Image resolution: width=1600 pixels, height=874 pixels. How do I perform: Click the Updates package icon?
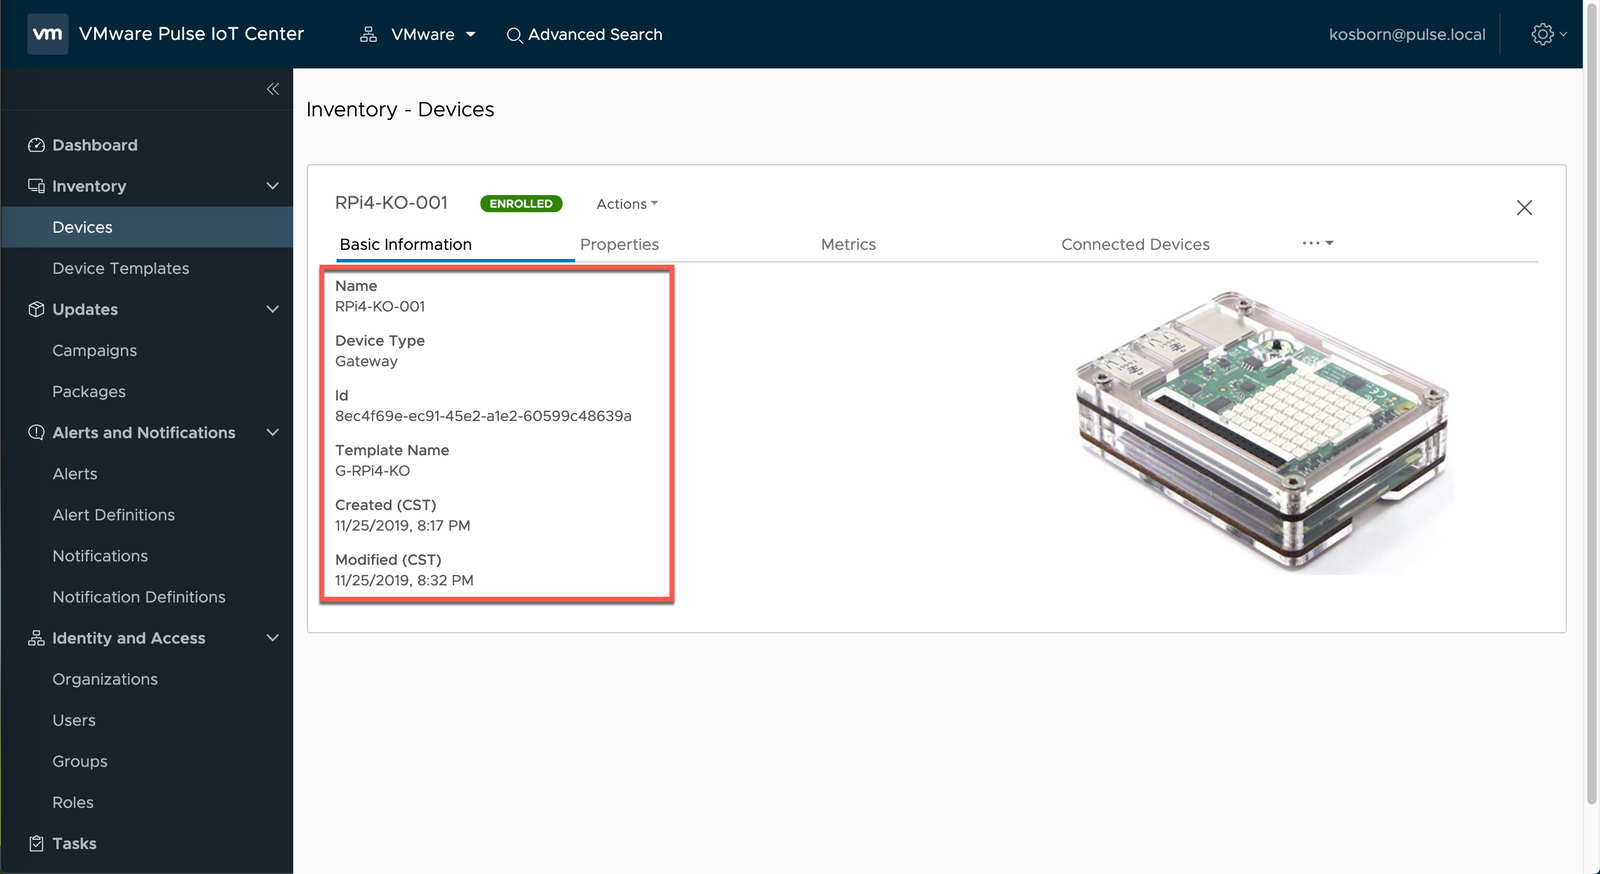[37, 309]
